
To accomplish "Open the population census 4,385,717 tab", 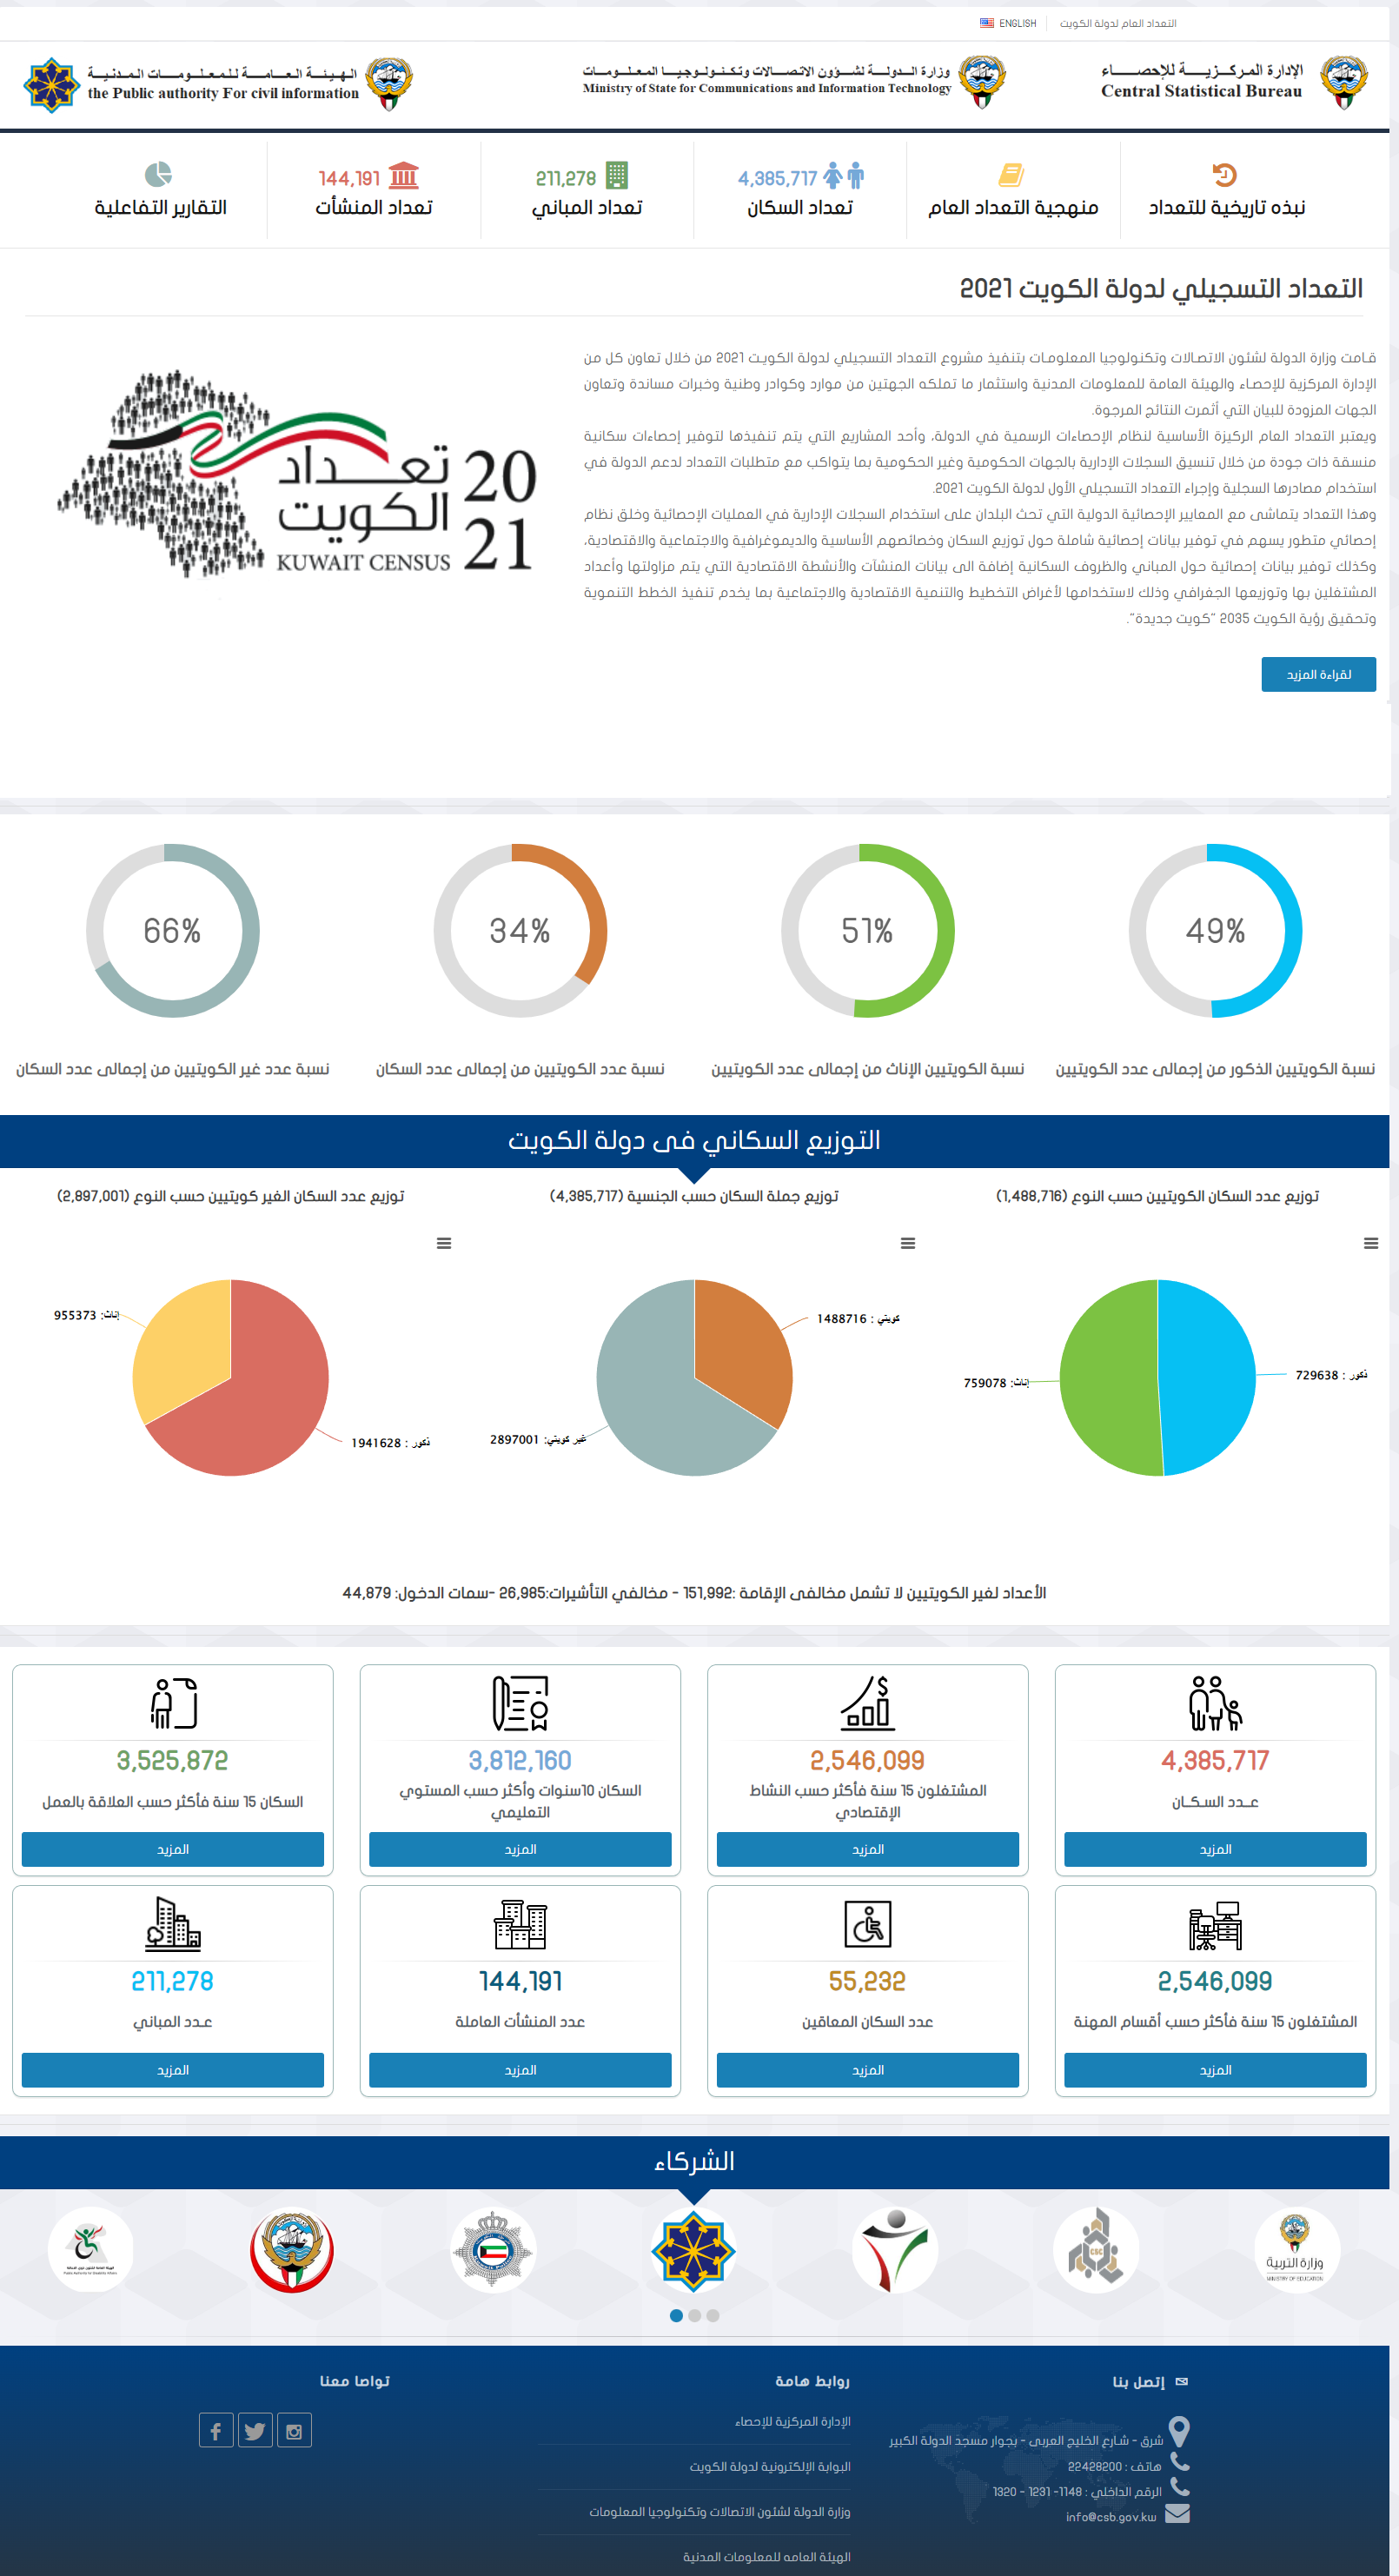I will click(800, 190).
